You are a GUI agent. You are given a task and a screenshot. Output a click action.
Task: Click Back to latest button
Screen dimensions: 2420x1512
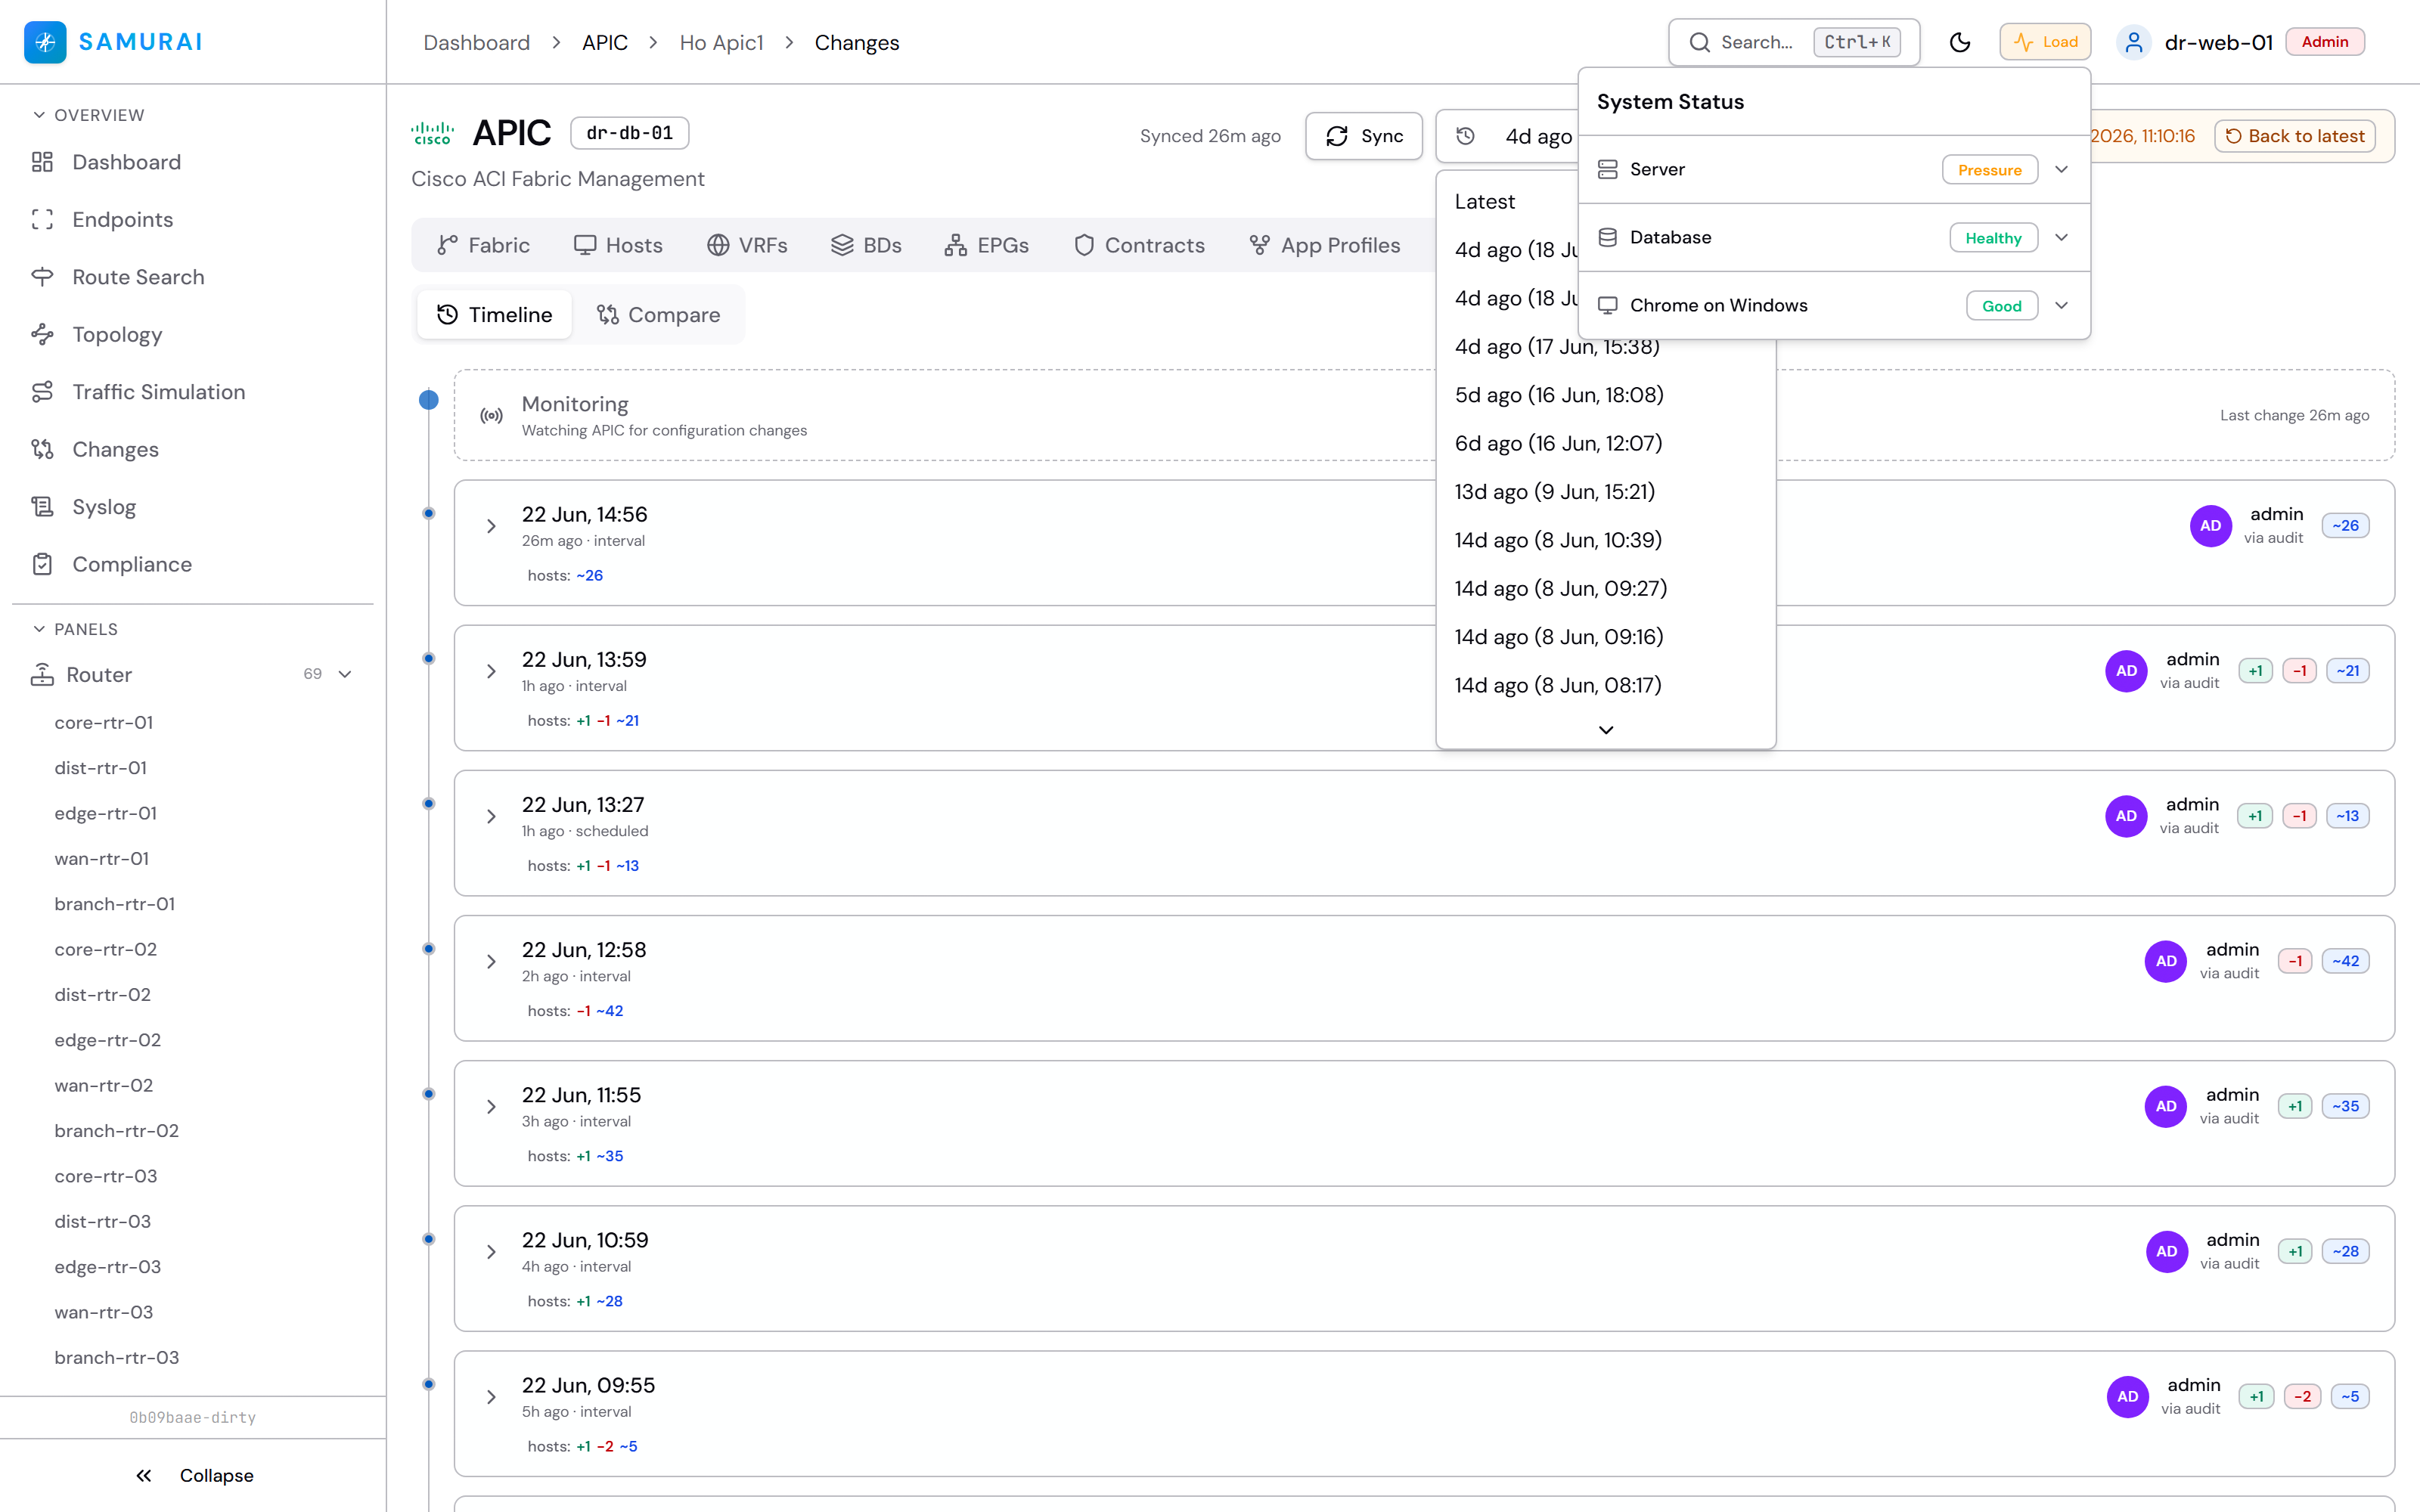click(2295, 136)
